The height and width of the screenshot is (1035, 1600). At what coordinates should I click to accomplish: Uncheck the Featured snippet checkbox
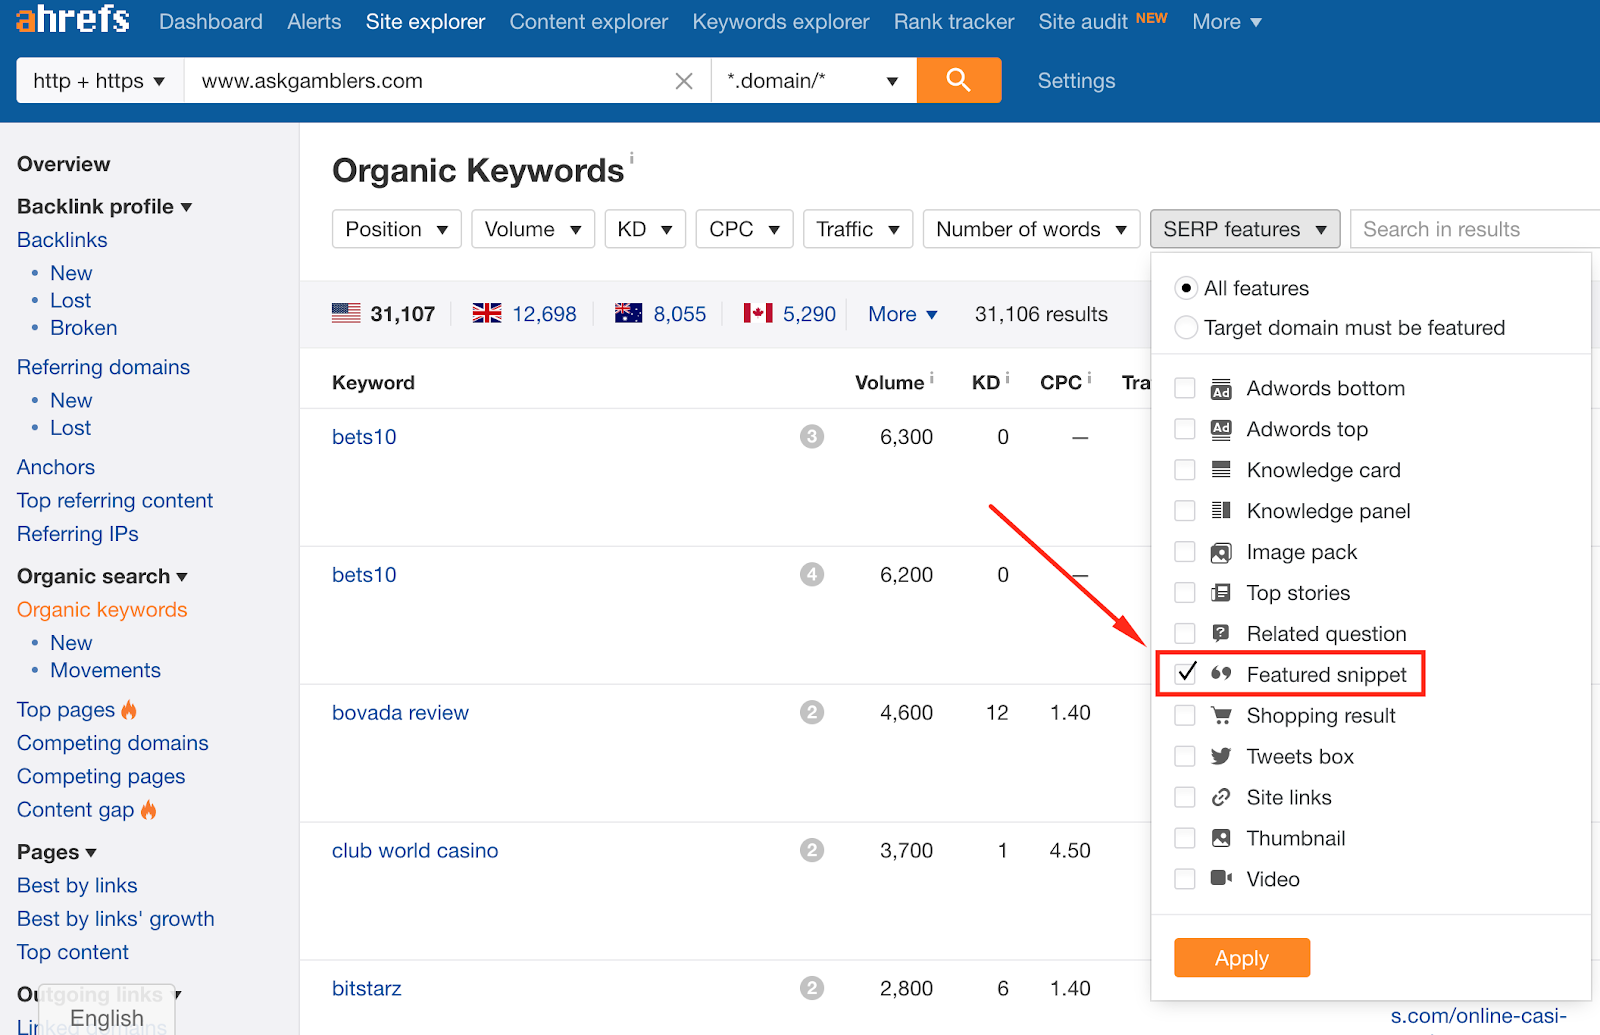[1186, 674]
